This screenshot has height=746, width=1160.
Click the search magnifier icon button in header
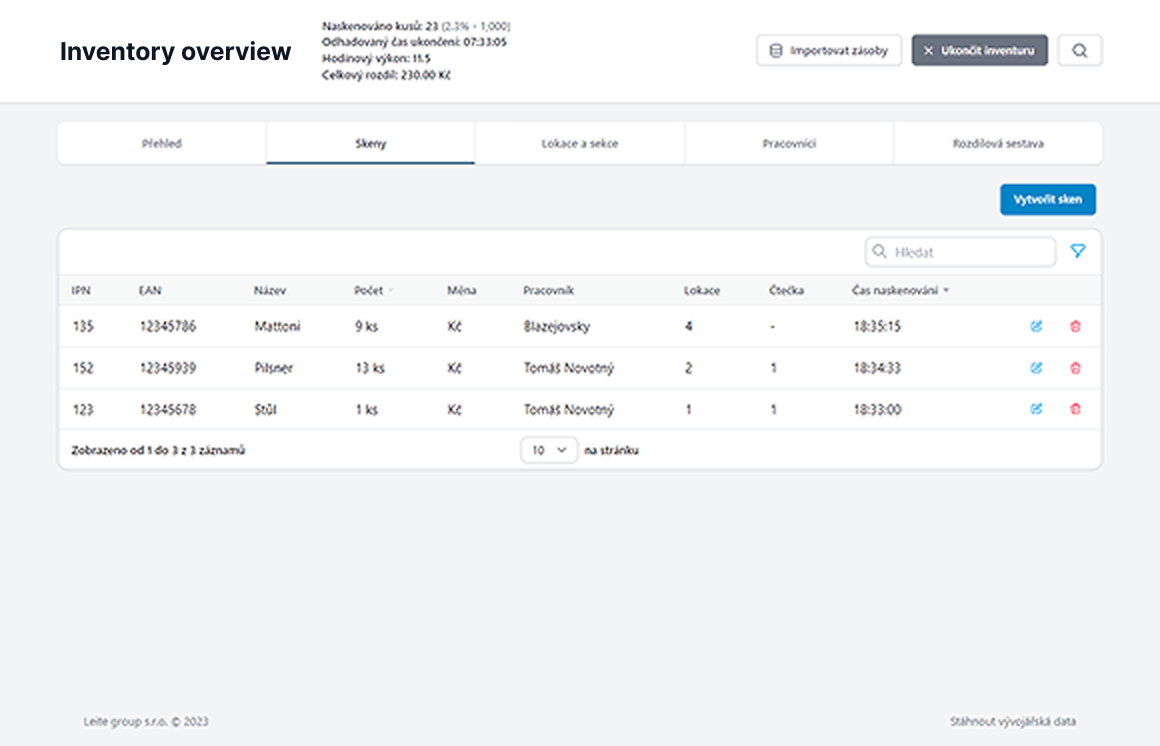pyautogui.click(x=1079, y=51)
